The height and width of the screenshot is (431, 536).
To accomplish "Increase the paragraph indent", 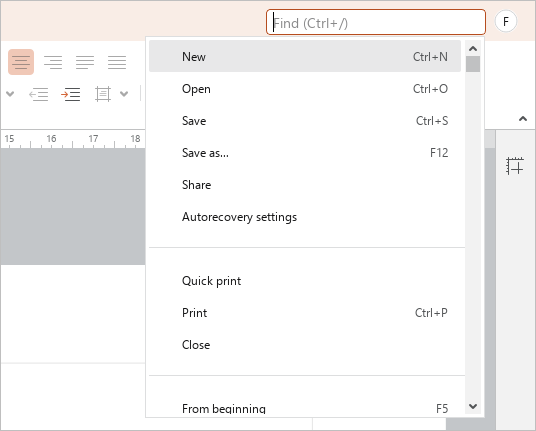I will point(70,94).
